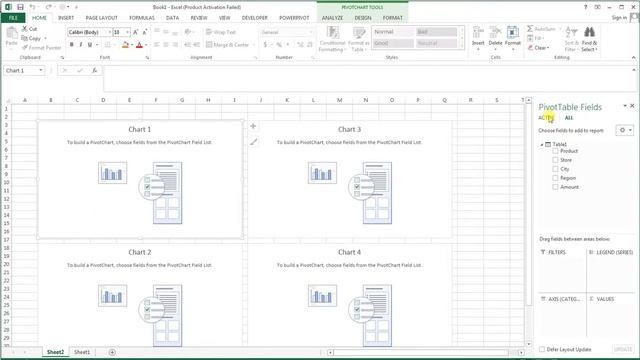The width and height of the screenshot is (640, 360).
Task: Open Sort & Filter
Action: click(x=571, y=39)
